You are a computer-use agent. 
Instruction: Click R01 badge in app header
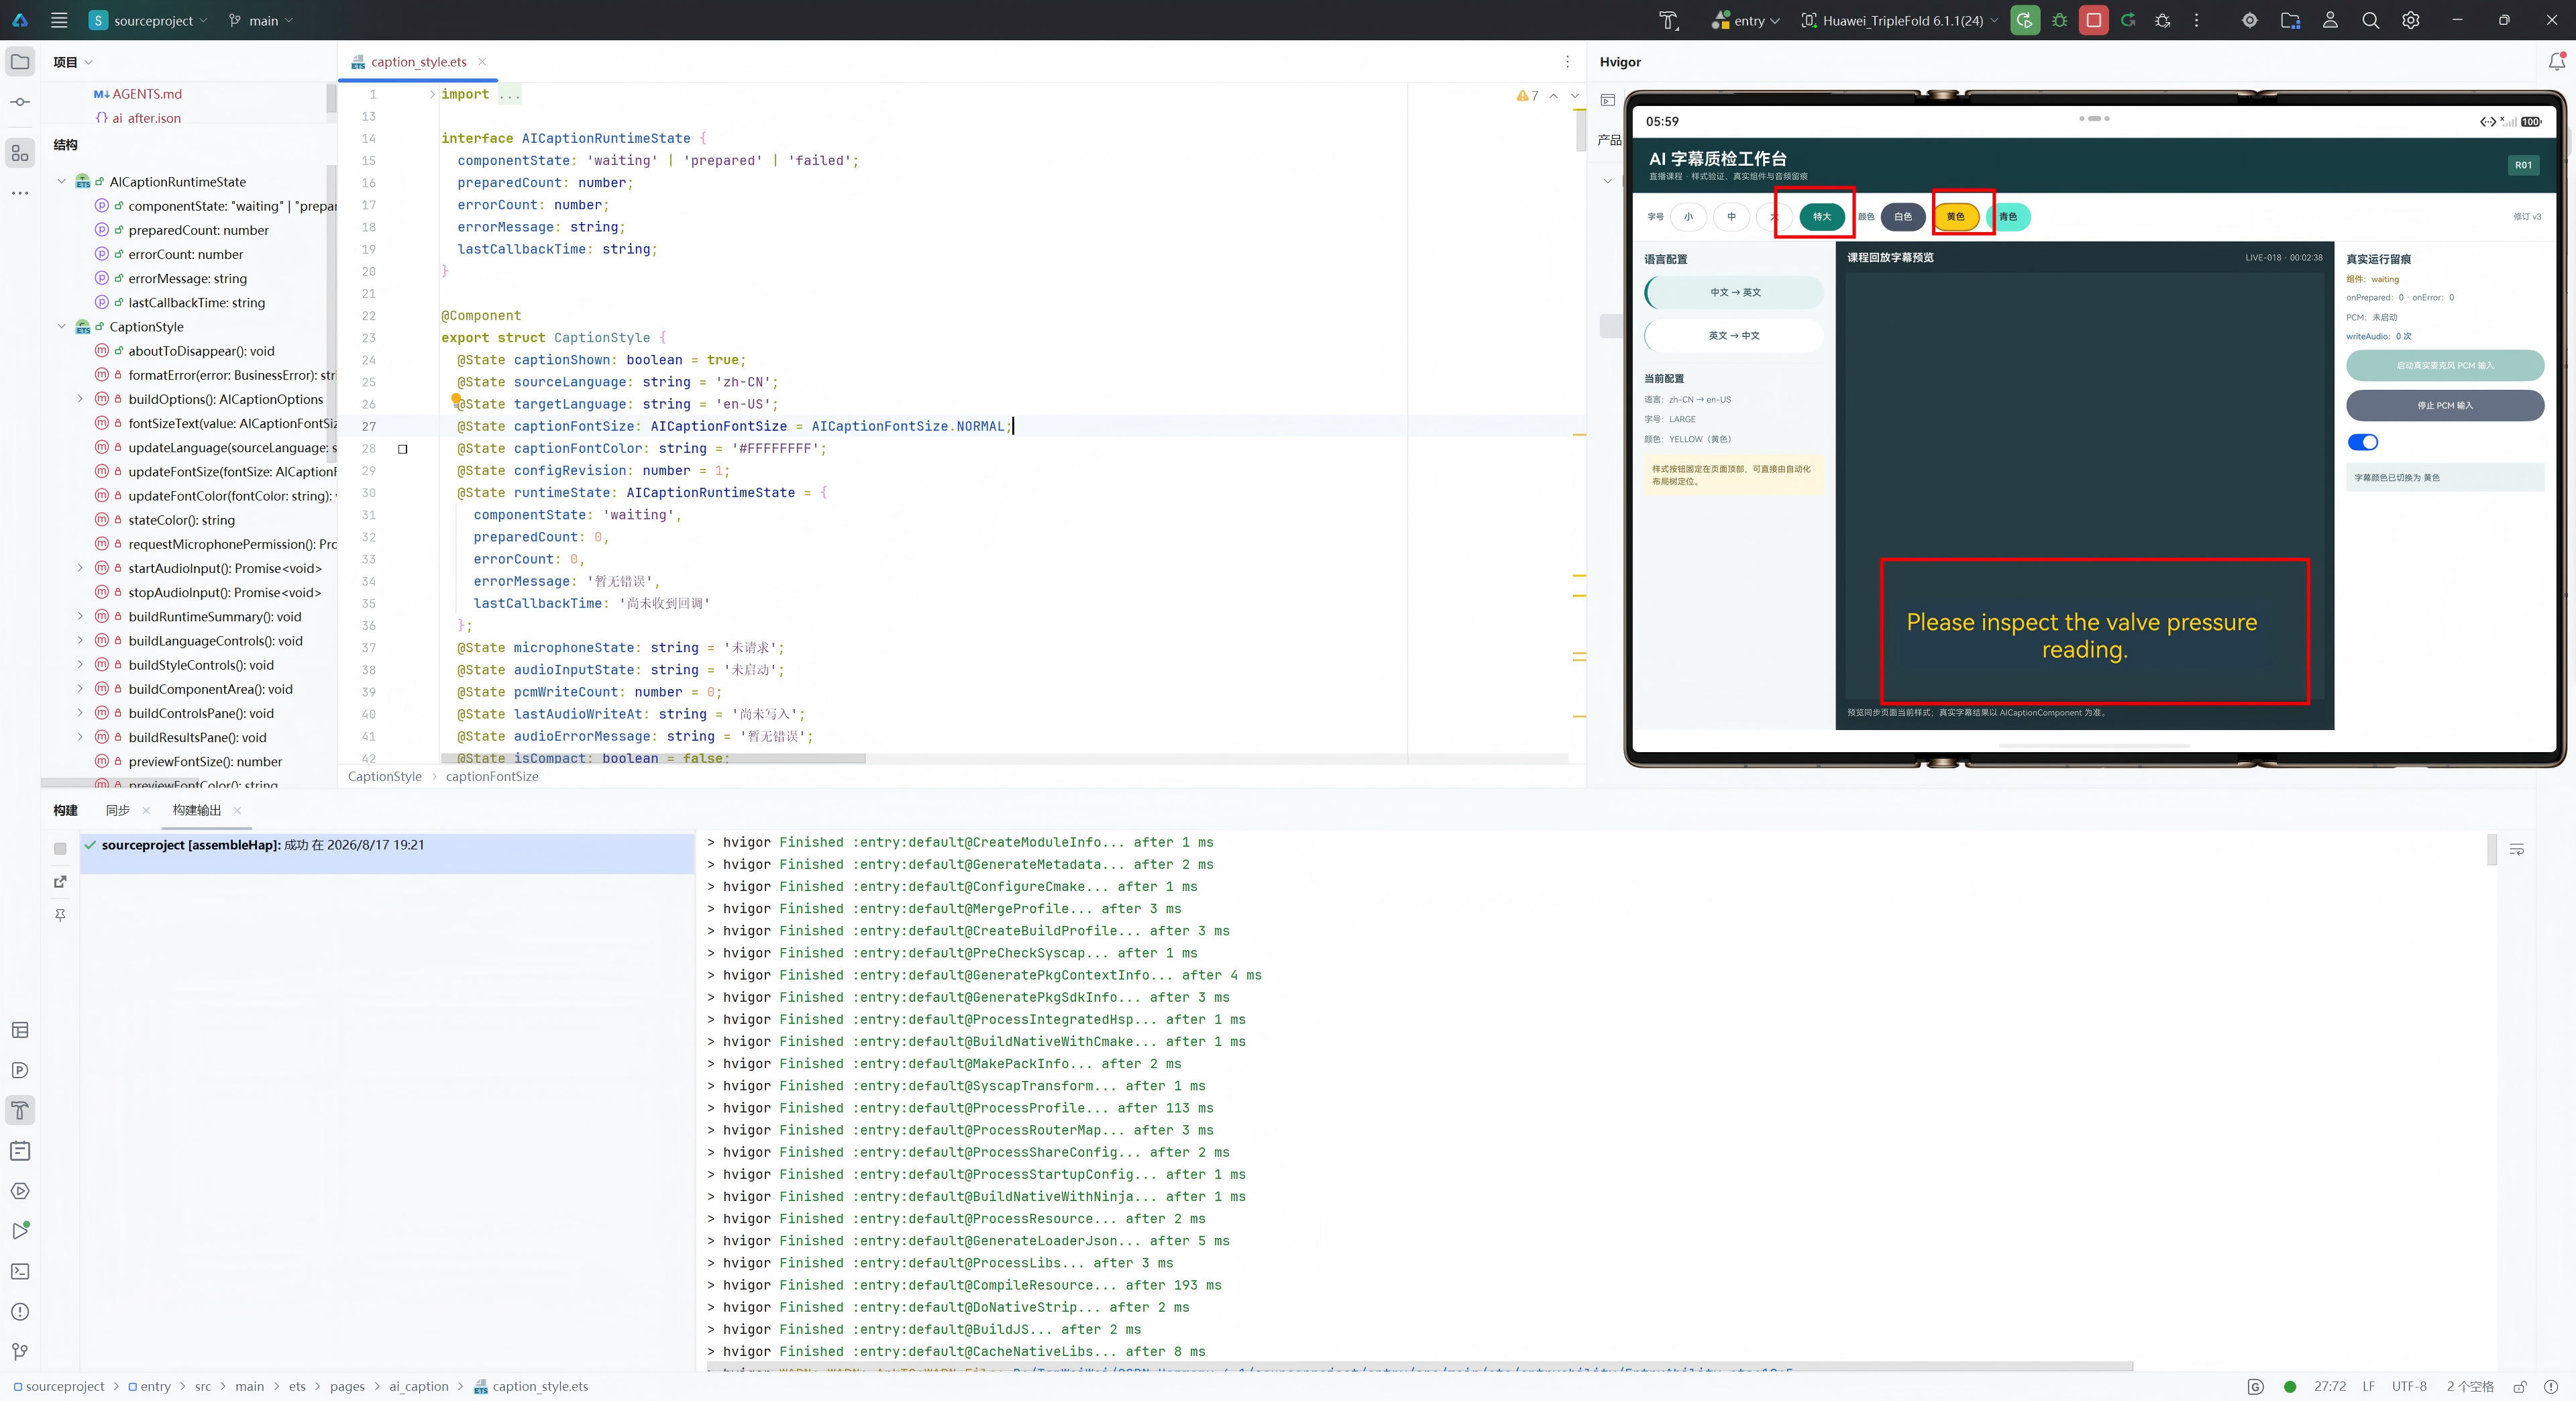click(x=2523, y=165)
